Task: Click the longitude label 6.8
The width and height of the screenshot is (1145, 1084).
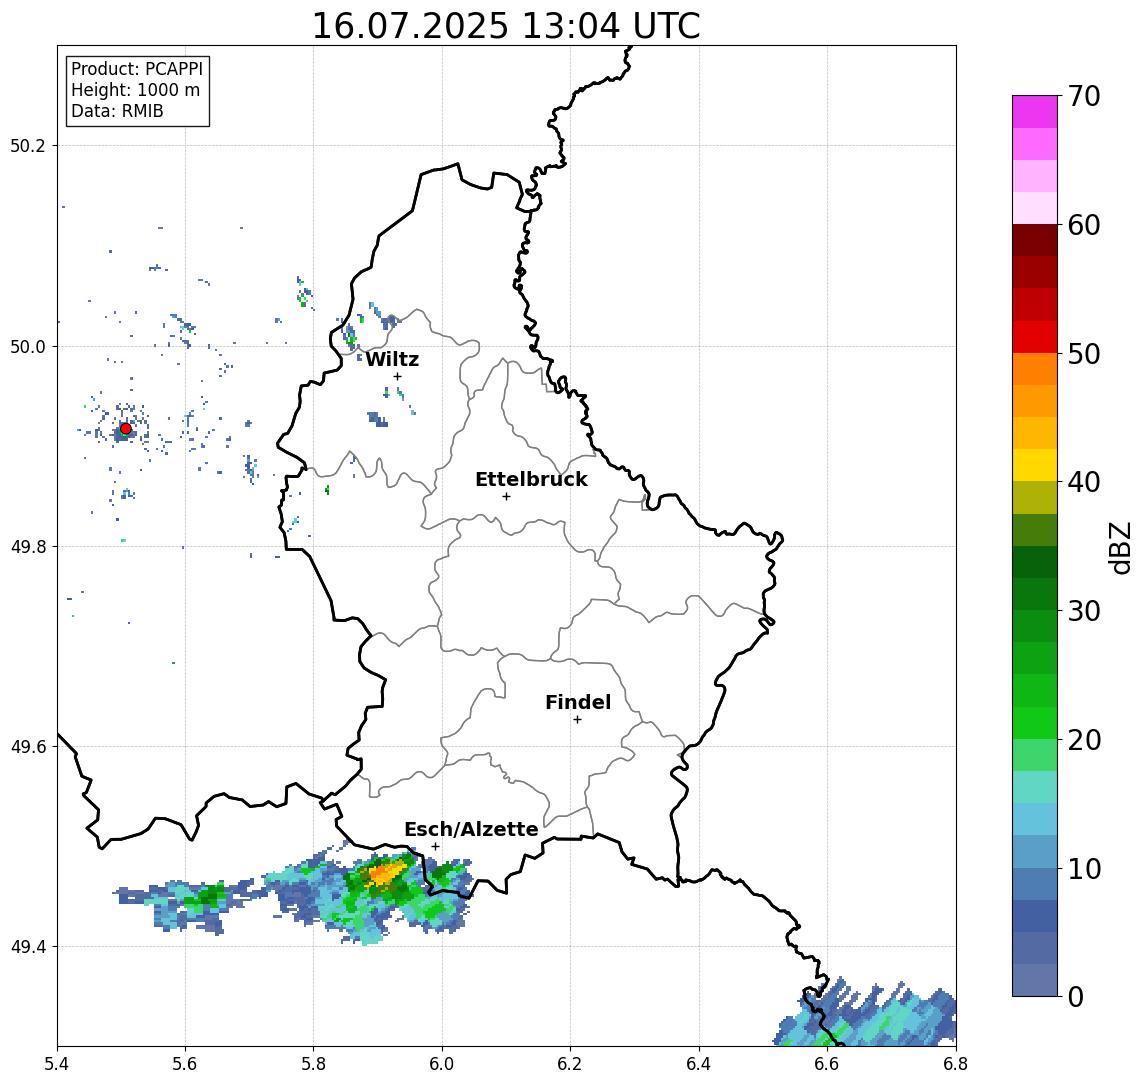Action: (x=955, y=1064)
